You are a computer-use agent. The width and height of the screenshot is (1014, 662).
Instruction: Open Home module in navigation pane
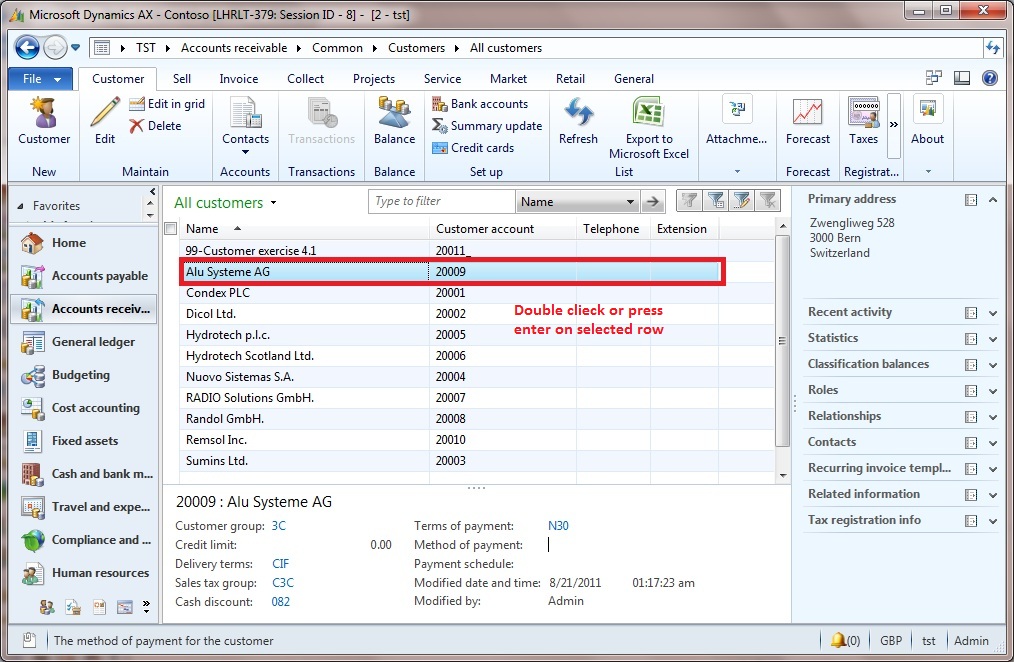(83, 243)
